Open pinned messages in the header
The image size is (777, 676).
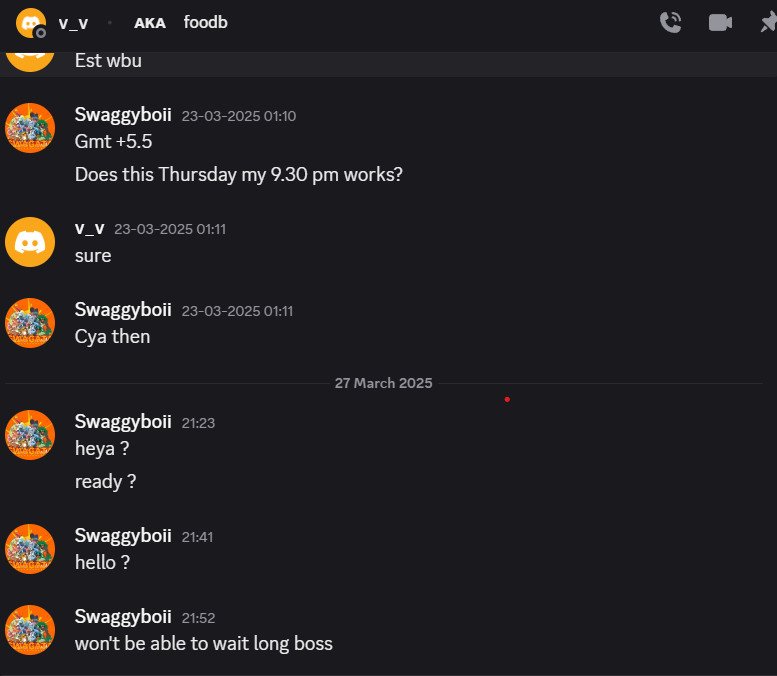767,22
